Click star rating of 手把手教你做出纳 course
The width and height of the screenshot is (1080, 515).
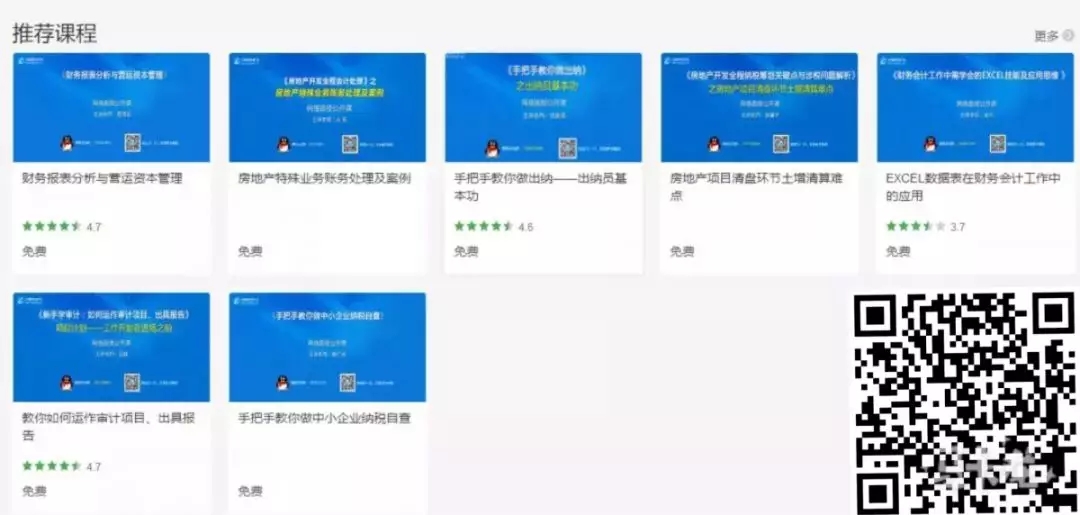(x=484, y=226)
